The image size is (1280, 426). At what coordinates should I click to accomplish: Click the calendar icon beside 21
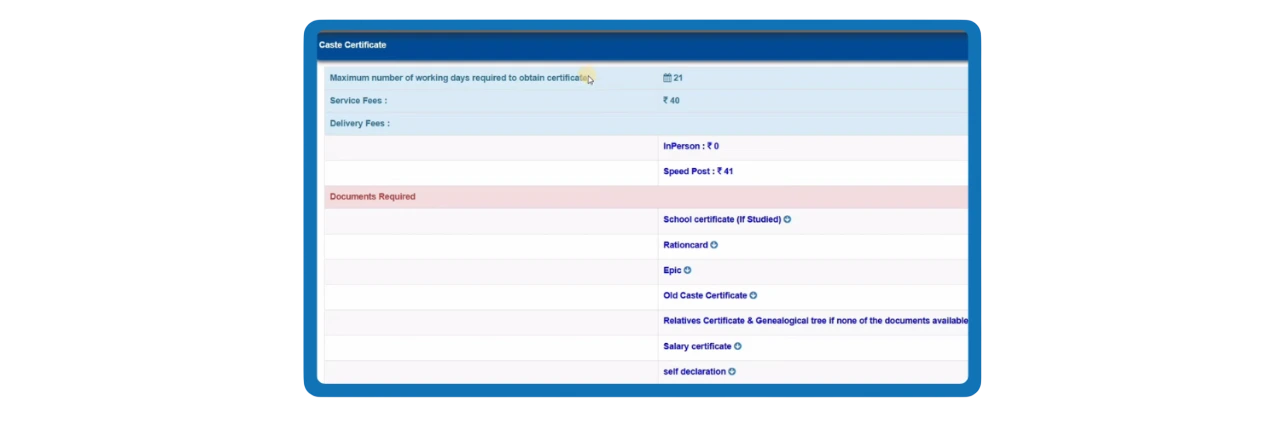[x=667, y=78]
